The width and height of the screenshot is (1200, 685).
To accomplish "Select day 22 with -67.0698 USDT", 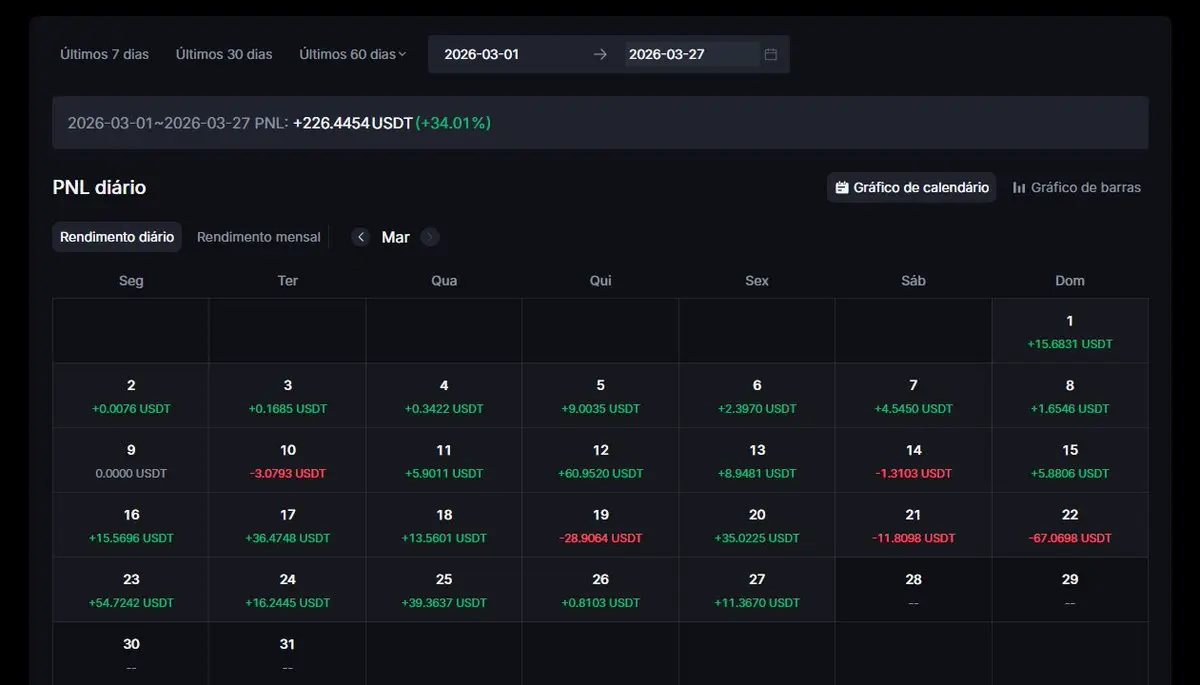I will (x=1069, y=525).
